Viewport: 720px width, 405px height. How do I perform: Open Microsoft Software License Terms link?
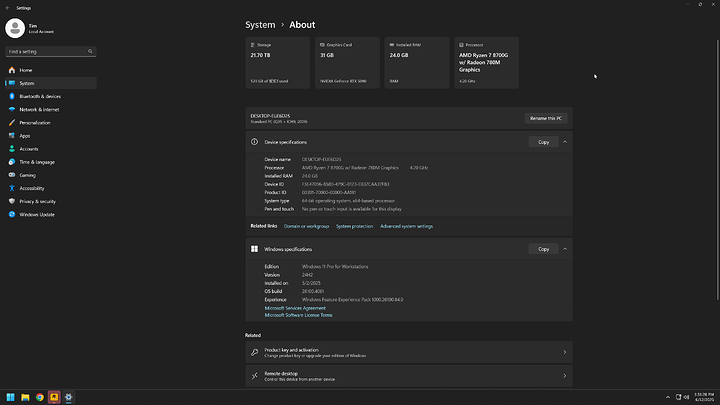[x=298, y=315]
